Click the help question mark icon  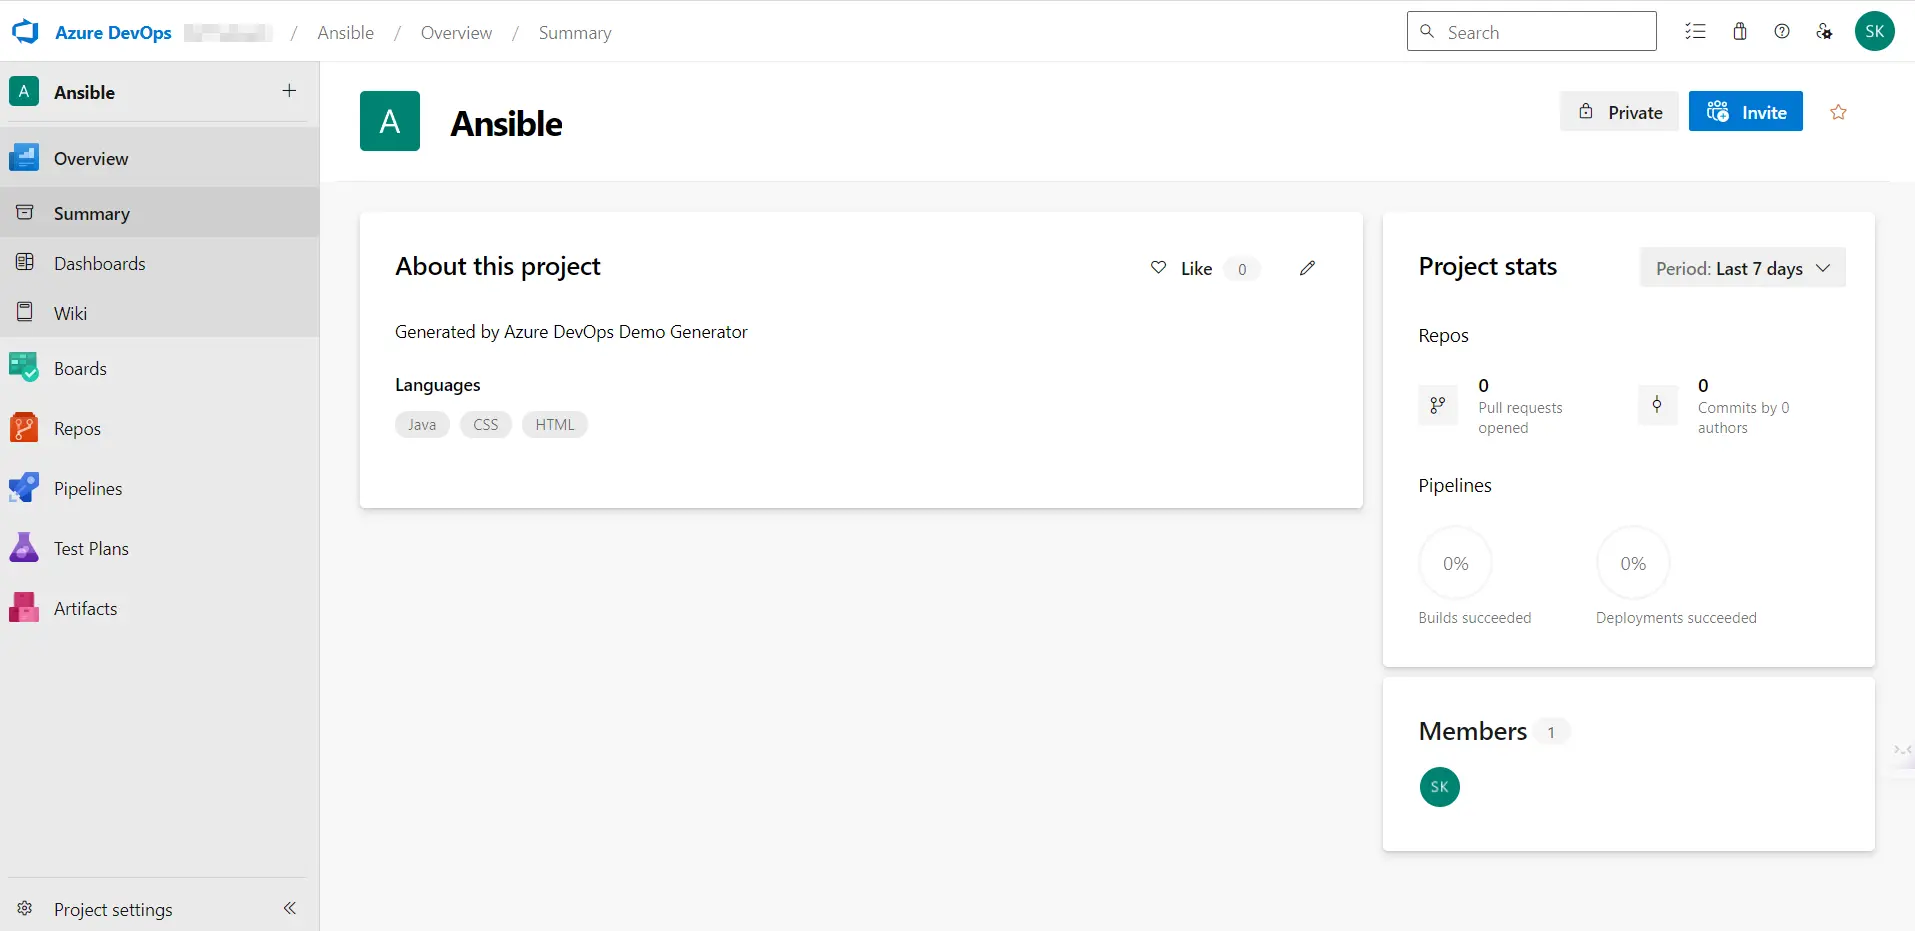1782,32
